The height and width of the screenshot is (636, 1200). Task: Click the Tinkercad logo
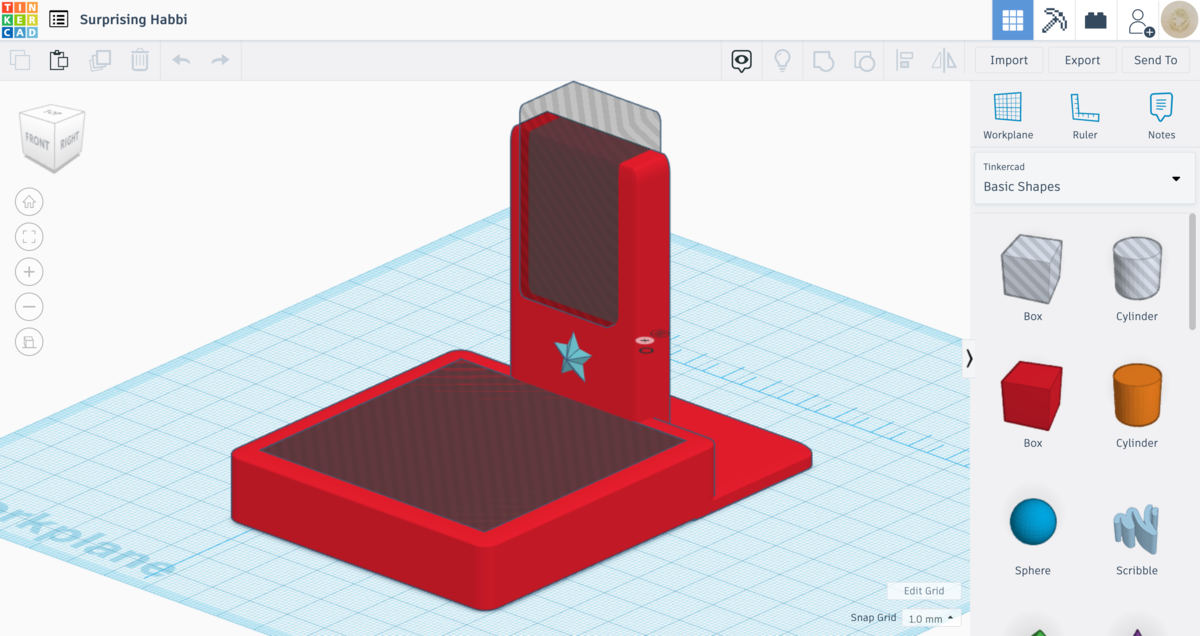19,19
